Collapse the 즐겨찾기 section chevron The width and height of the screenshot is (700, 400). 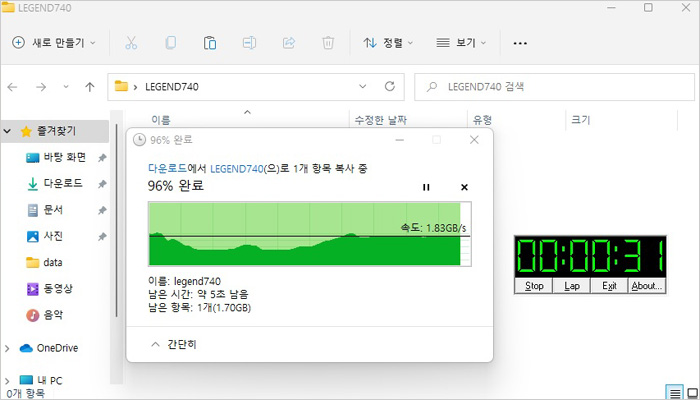pos(7,131)
